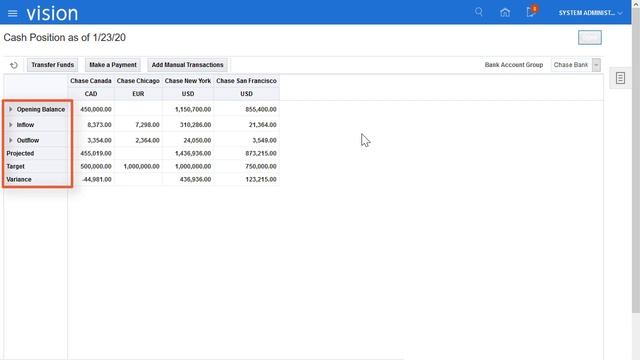Expand the Outflow row
The width and height of the screenshot is (640, 360).
[11, 140]
